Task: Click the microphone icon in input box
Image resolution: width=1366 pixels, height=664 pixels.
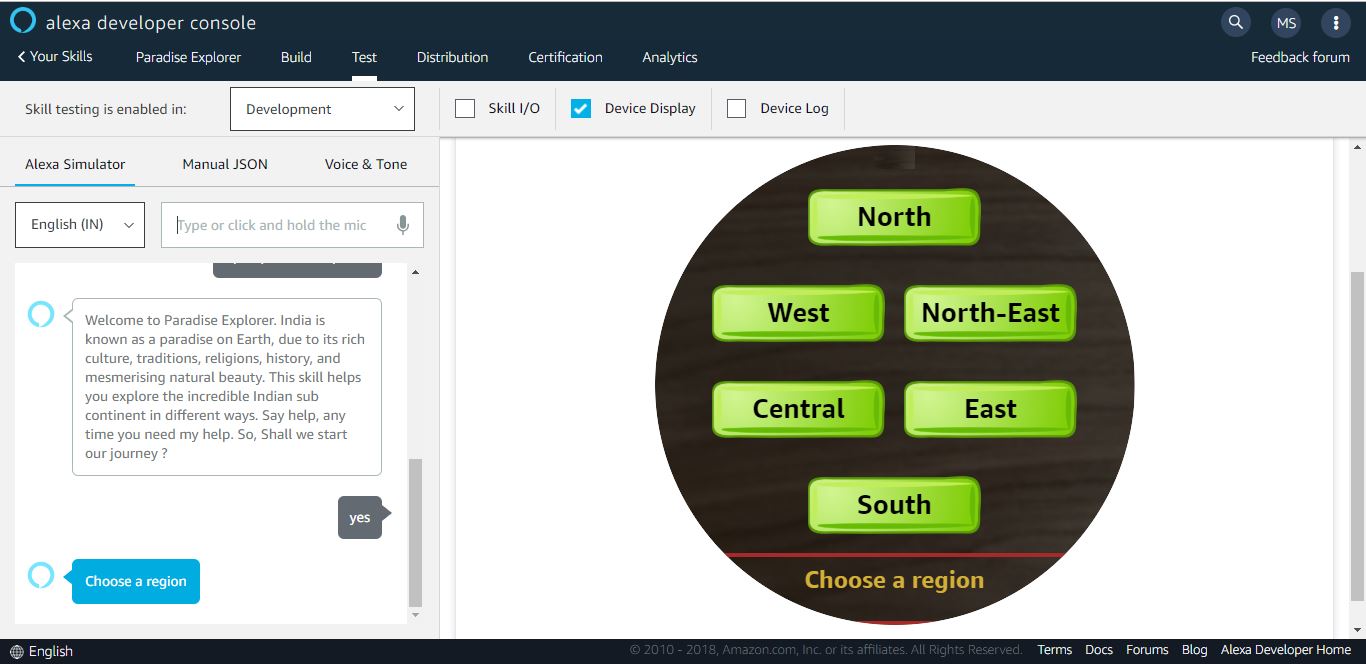Action: 403,225
